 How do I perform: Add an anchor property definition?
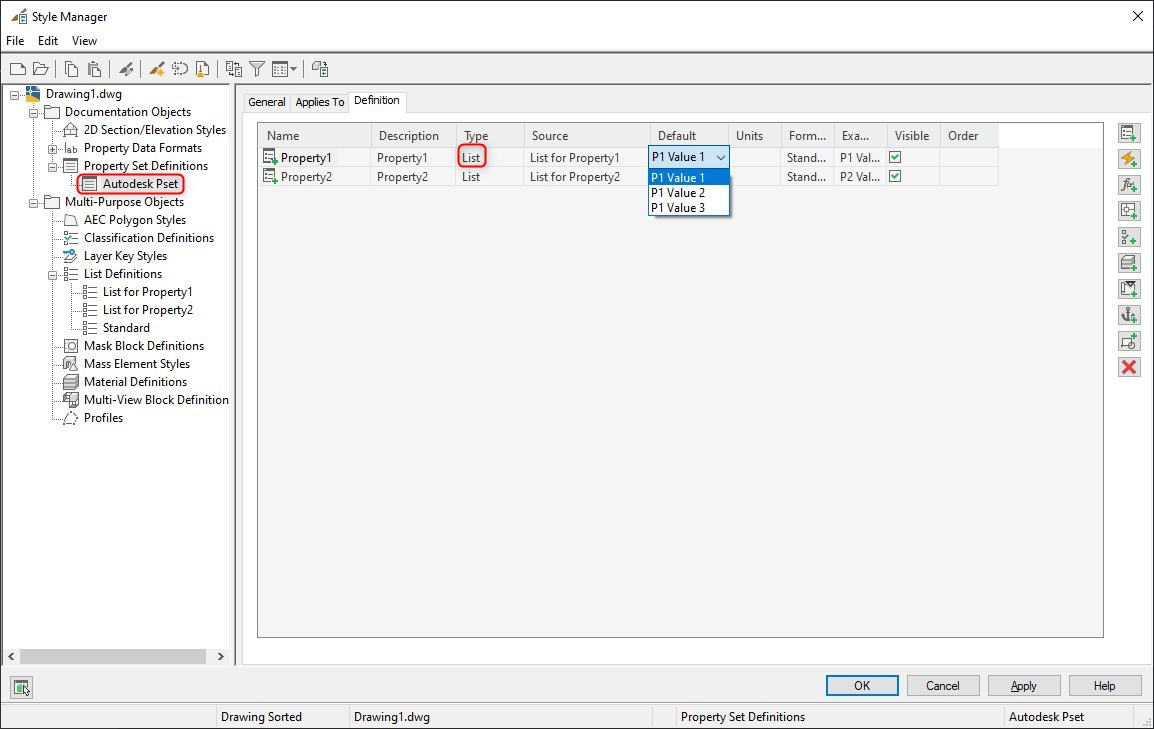click(1129, 315)
